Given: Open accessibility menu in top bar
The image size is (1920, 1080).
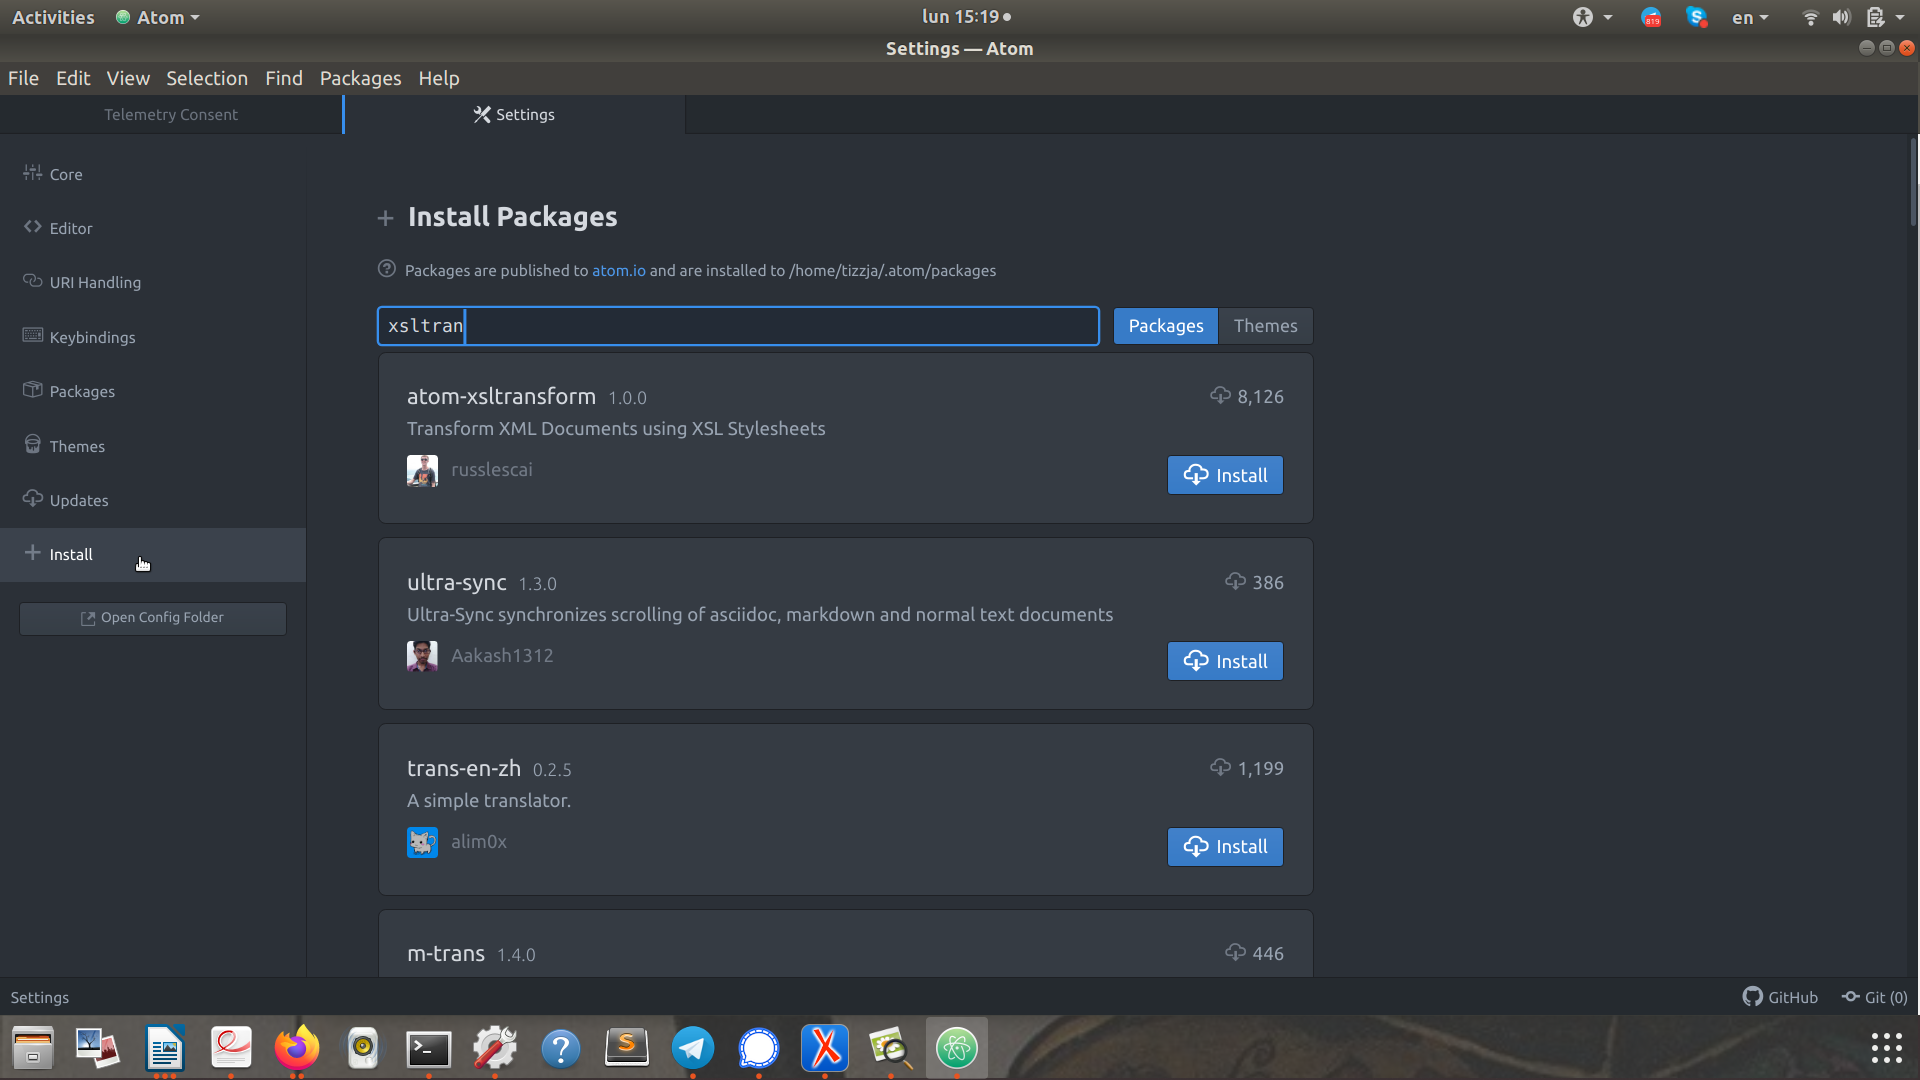Looking at the screenshot, I should tap(1592, 17).
